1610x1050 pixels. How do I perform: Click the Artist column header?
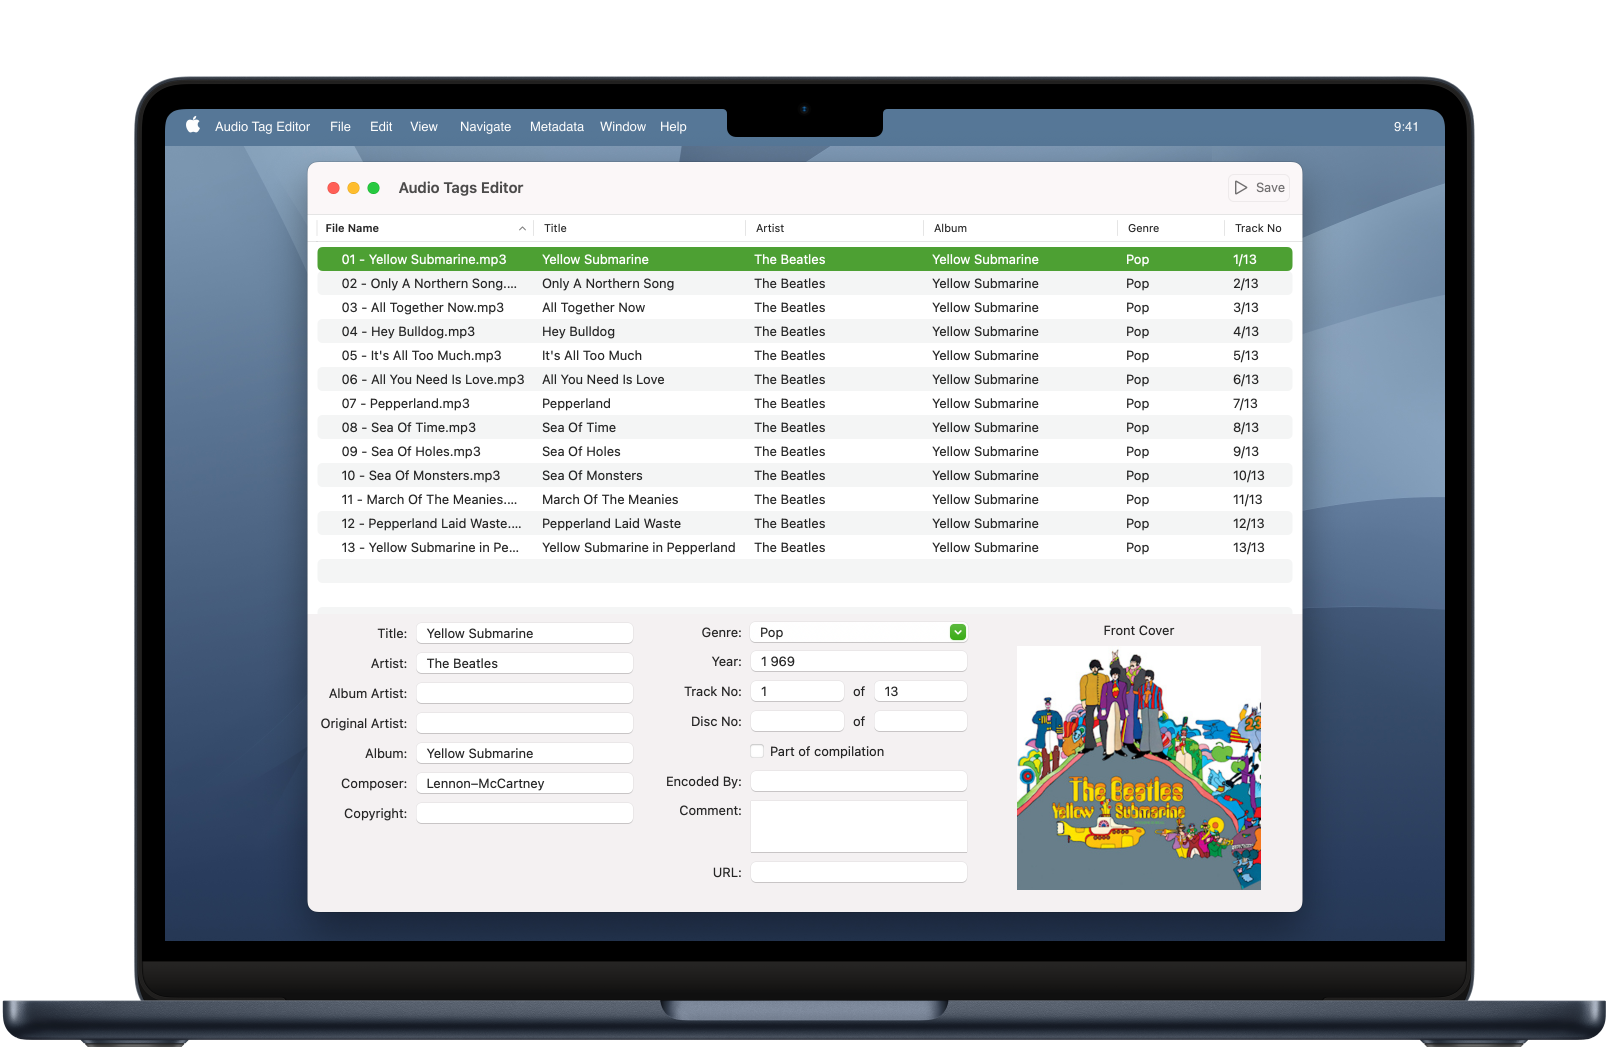click(x=834, y=229)
